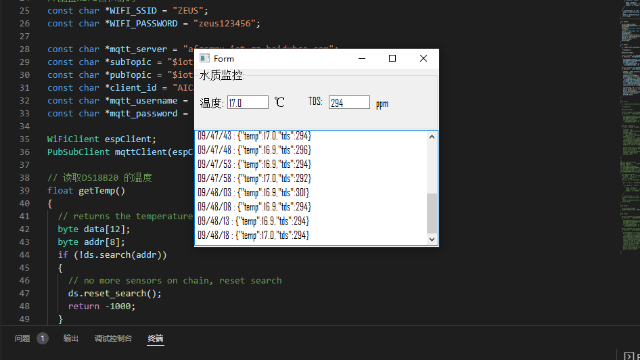The height and width of the screenshot is (360, 640).
Task: Click PubSubClient on line 36
Action: pyautogui.click(x=78, y=152)
